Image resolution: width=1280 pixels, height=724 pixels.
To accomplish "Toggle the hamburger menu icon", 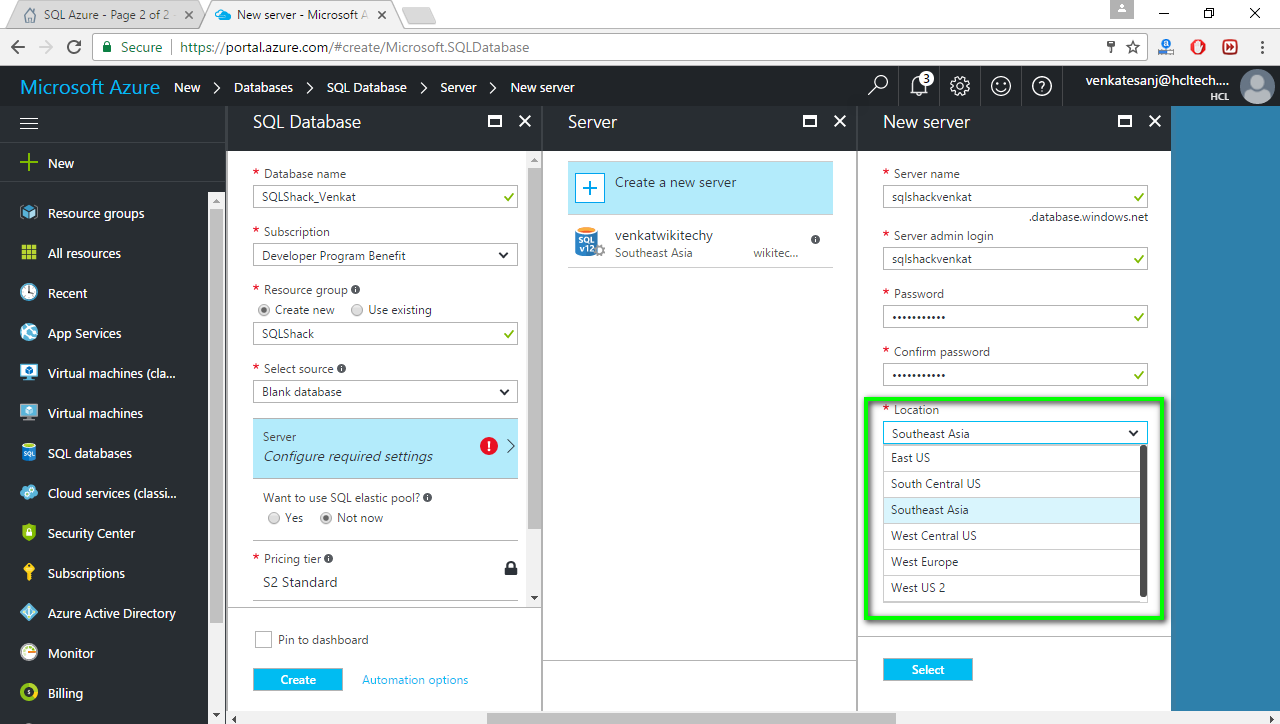I will (29, 123).
